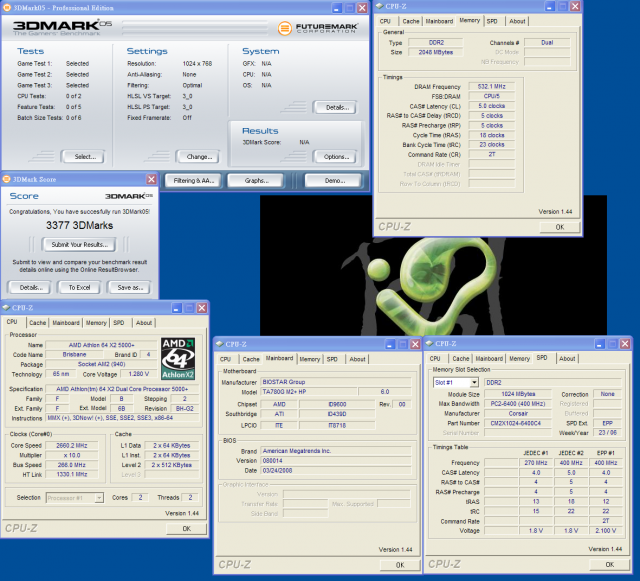Screen dimensions: 640x581
Task: Click the CPU-Z Memory window title icon
Action: (x=379, y=6)
